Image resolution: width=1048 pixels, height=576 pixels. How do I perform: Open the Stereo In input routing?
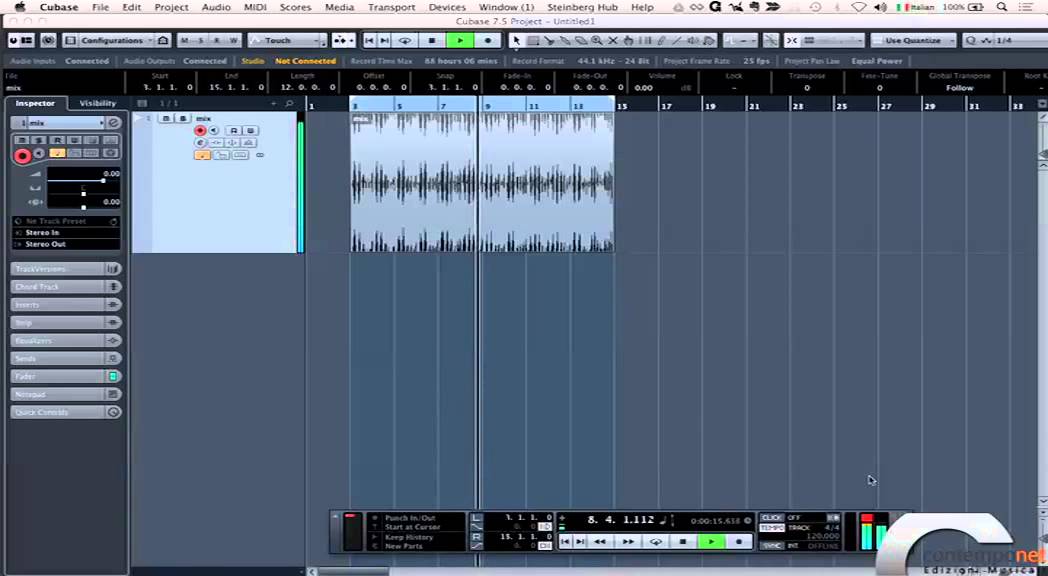click(66, 233)
